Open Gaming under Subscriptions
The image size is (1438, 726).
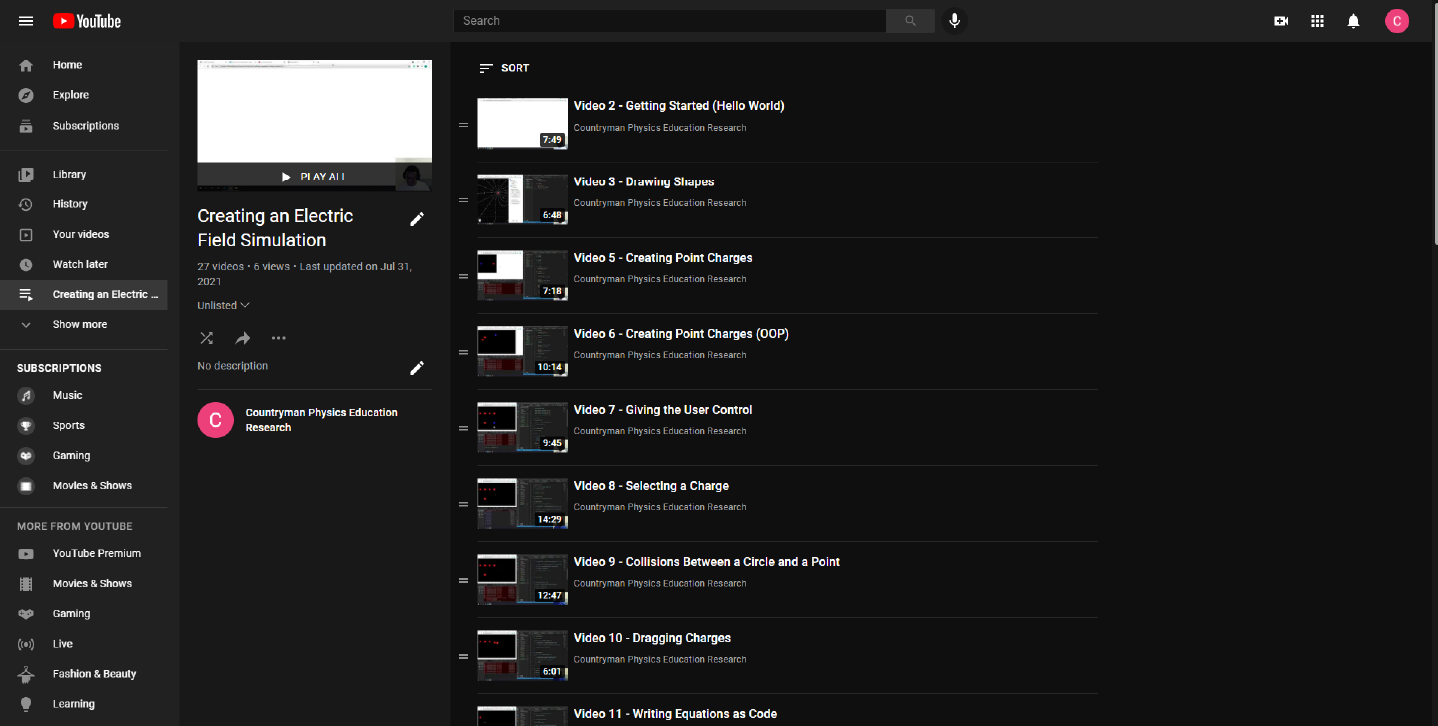click(84, 455)
